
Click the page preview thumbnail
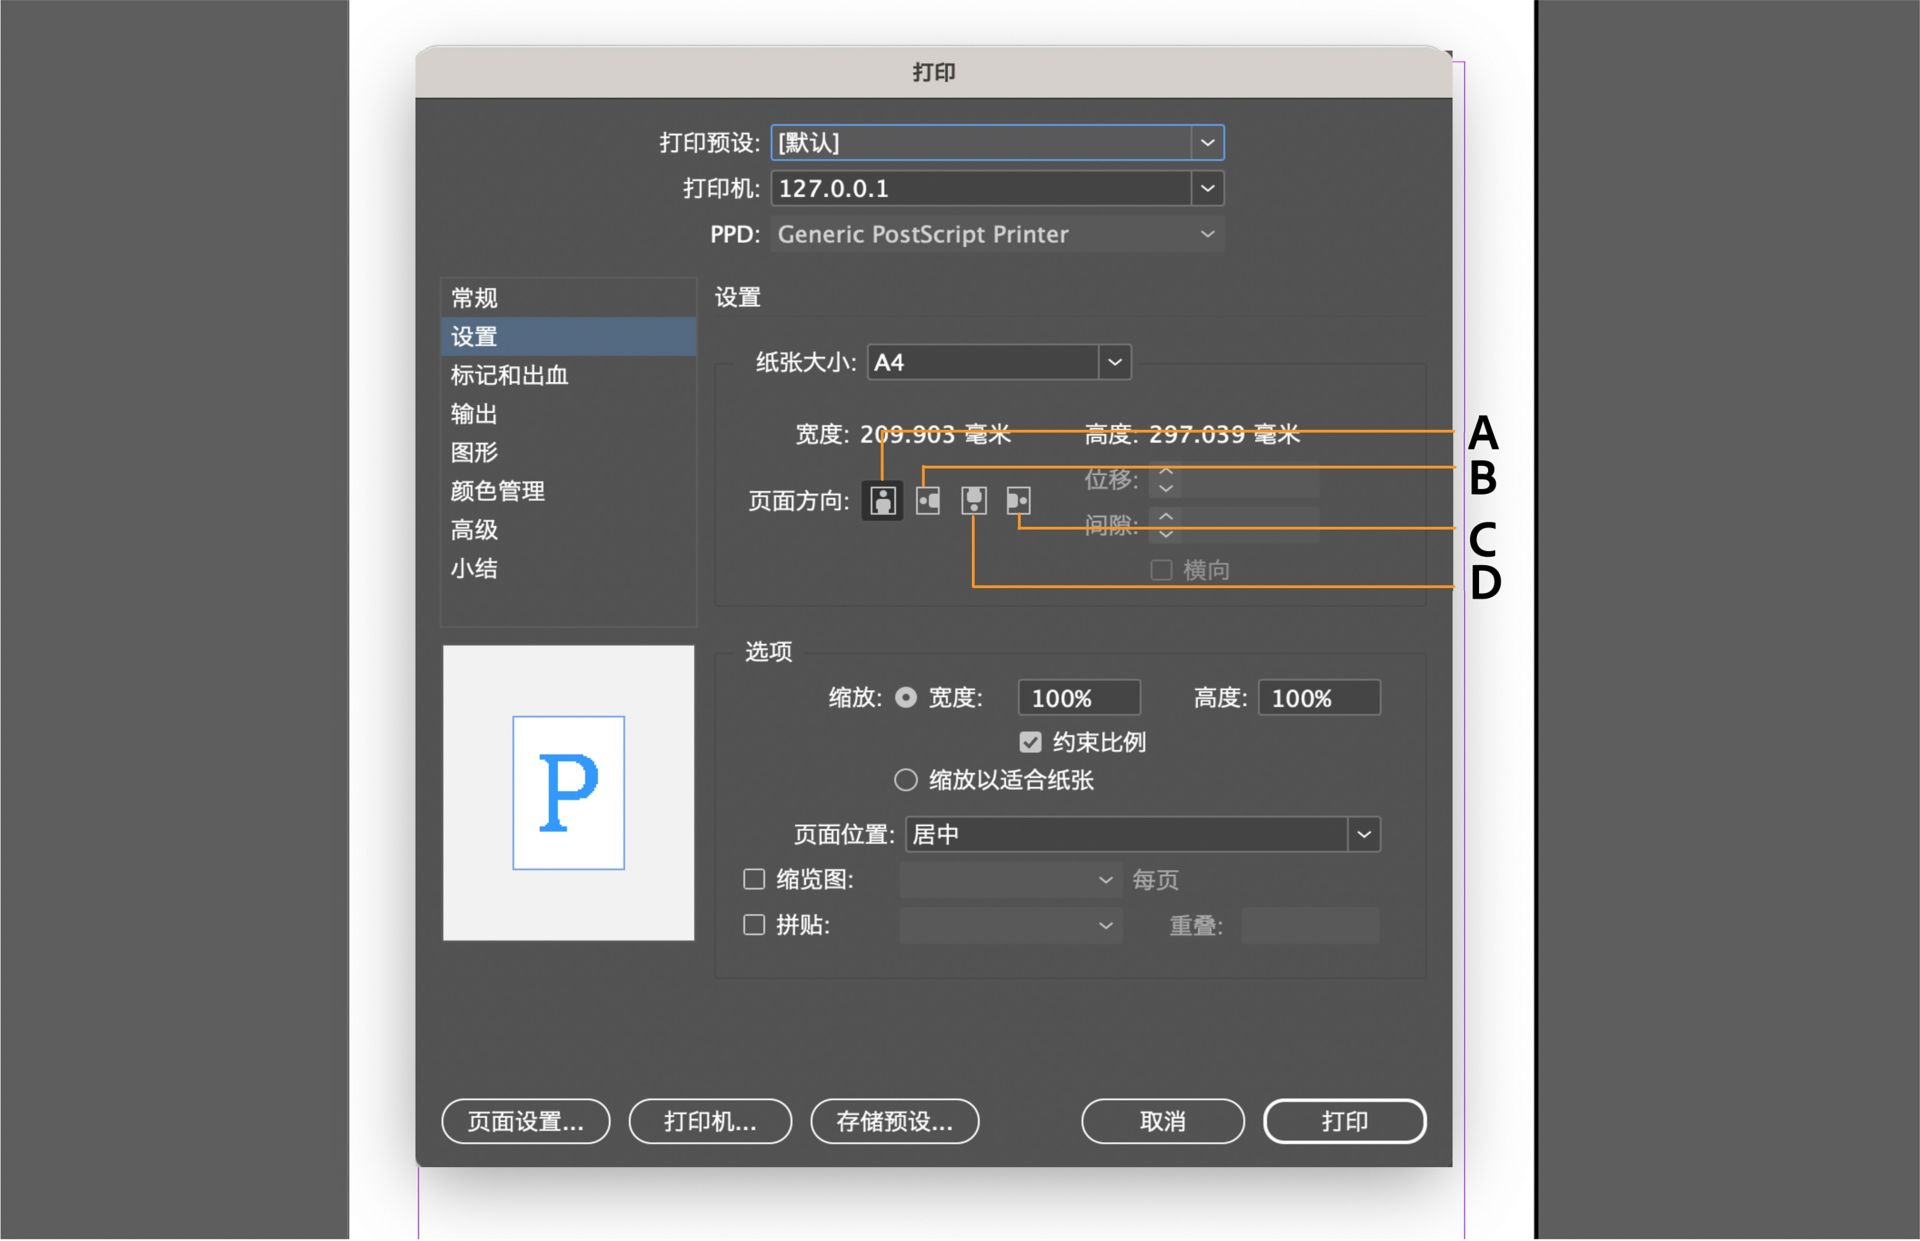(568, 792)
